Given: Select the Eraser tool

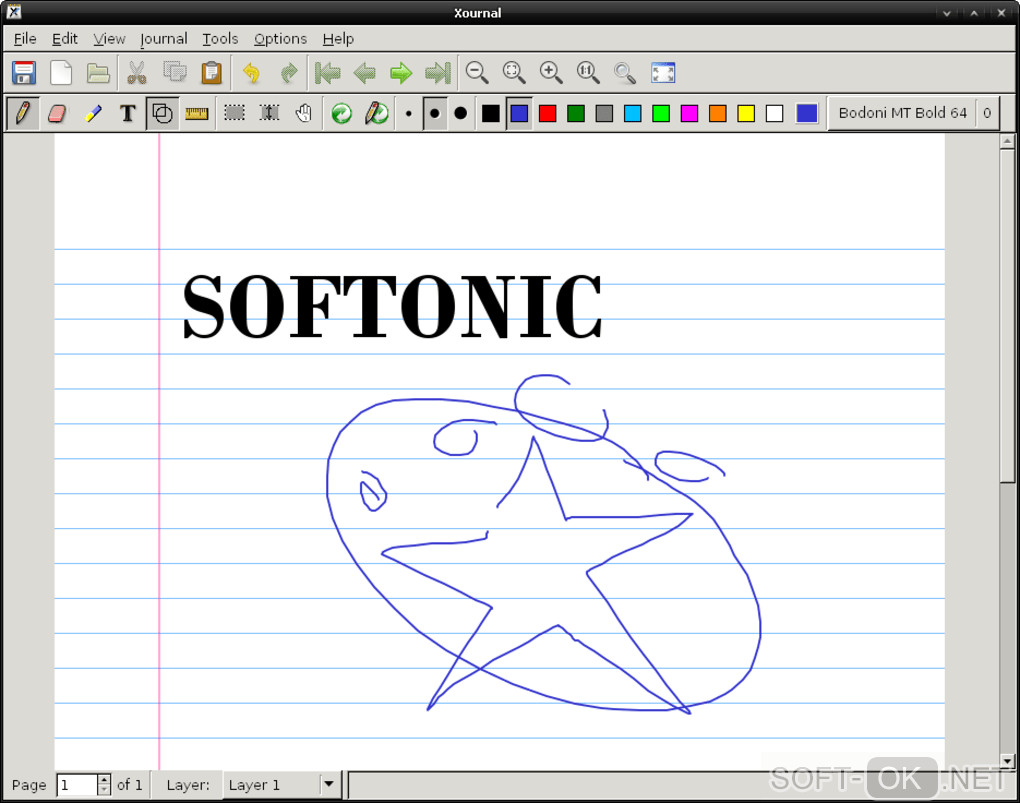Looking at the screenshot, I should (57, 114).
